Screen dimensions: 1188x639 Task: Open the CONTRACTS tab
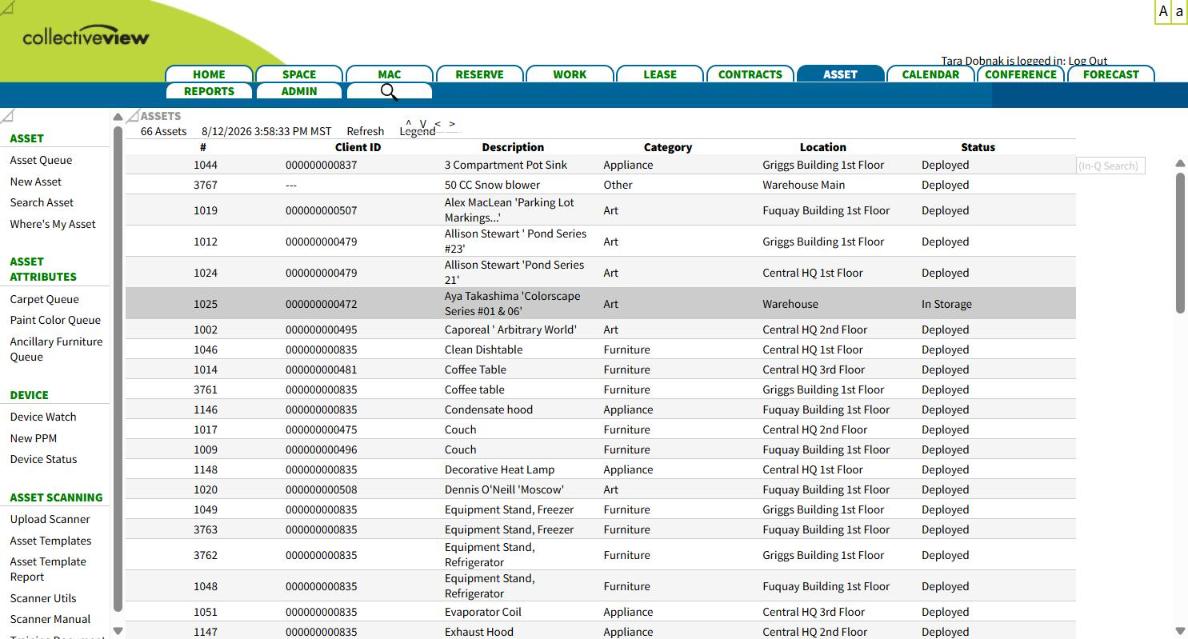coord(750,74)
